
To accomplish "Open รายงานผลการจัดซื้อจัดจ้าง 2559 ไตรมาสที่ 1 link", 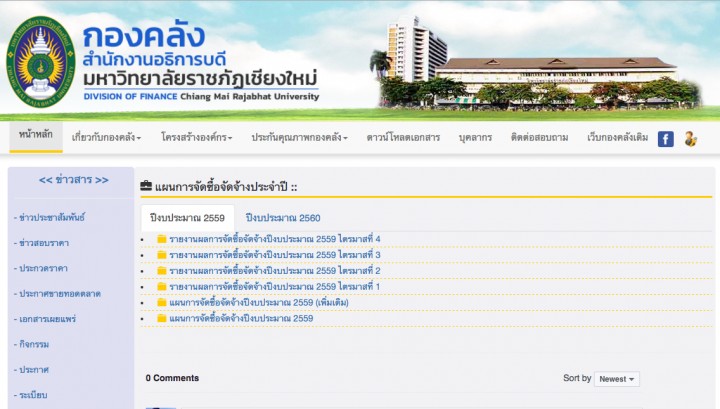I will 275,286.
